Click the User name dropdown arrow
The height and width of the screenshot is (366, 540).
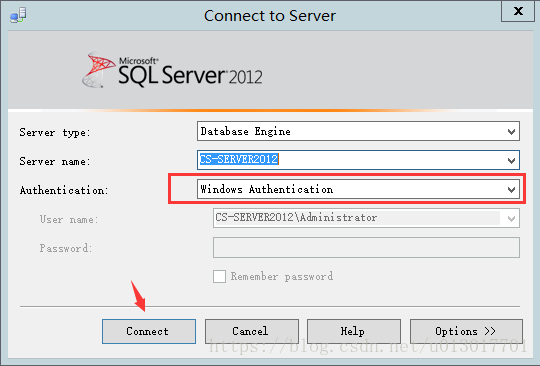click(511, 218)
